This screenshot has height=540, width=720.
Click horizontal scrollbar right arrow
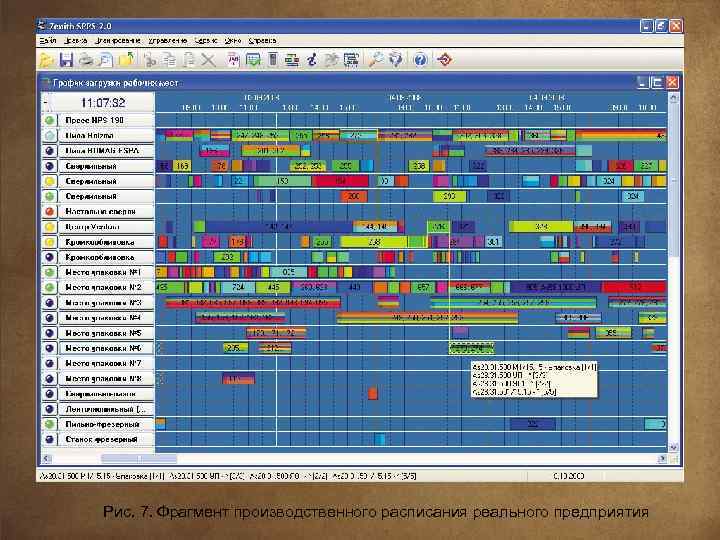pyautogui.click(x=662, y=458)
